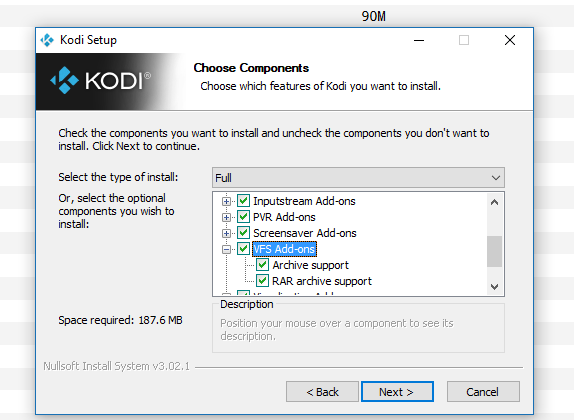Click the Next button
The width and height of the screenshot is (574, 420).
397,392
